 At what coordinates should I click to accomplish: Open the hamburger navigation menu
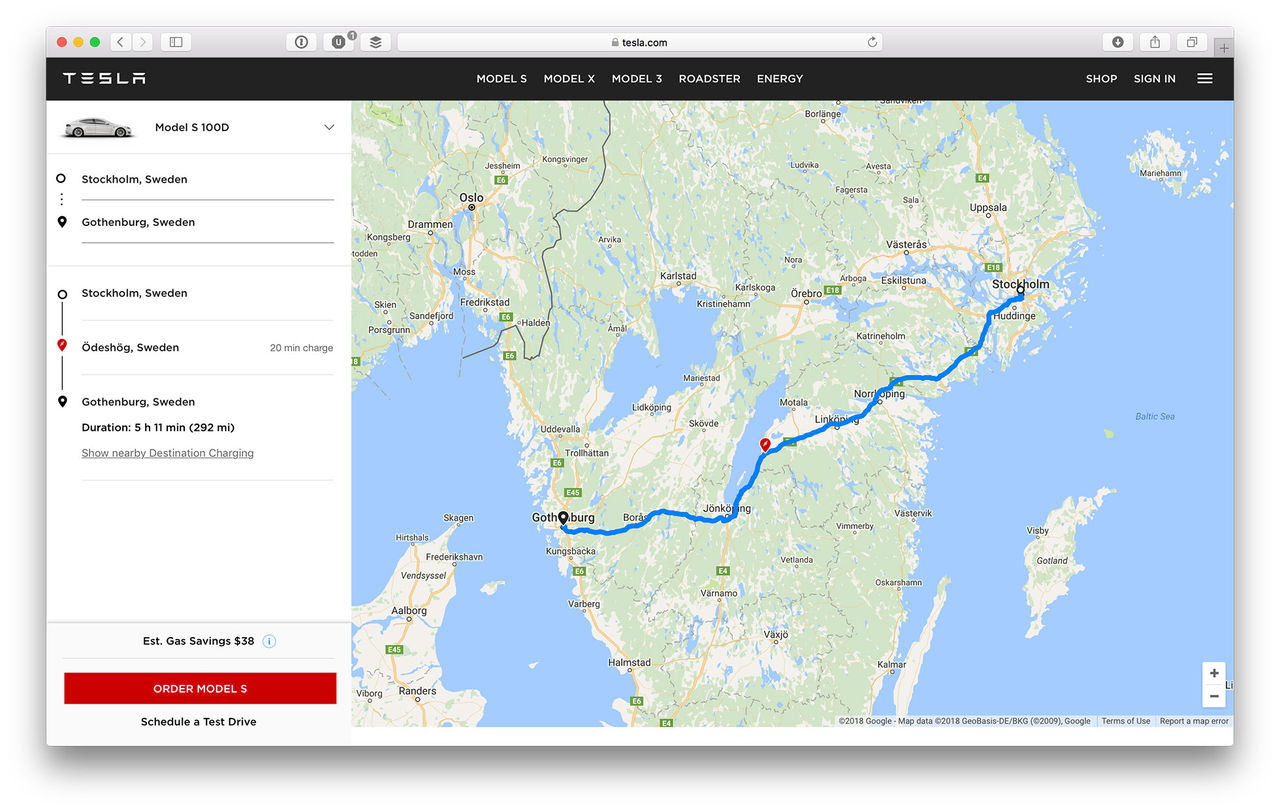[1204, 78]
